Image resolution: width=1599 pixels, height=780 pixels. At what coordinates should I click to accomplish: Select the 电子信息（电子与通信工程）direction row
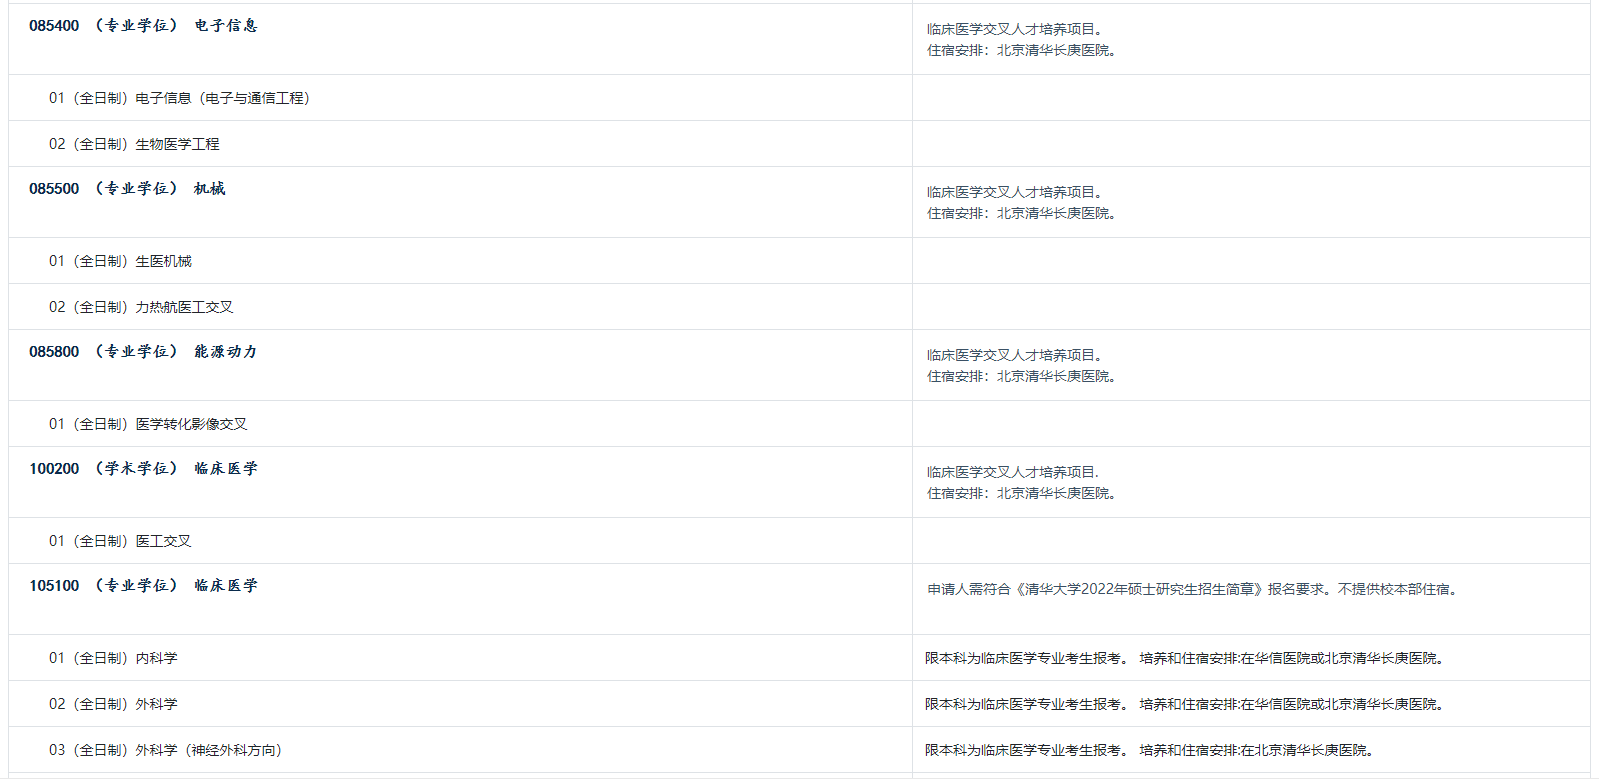click(179, 98)
